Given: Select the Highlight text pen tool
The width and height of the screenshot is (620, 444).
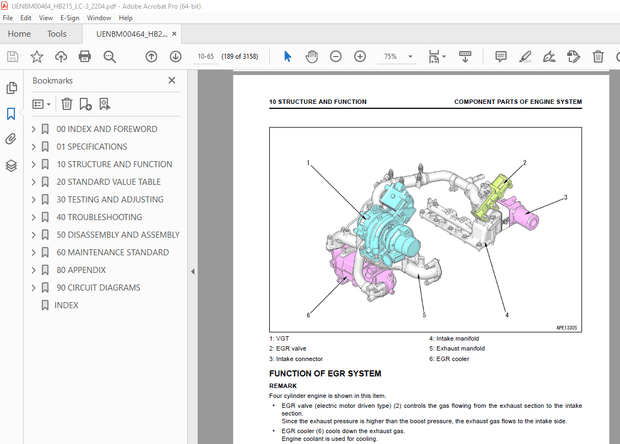Looking at the screenshot, I should 525,57.
